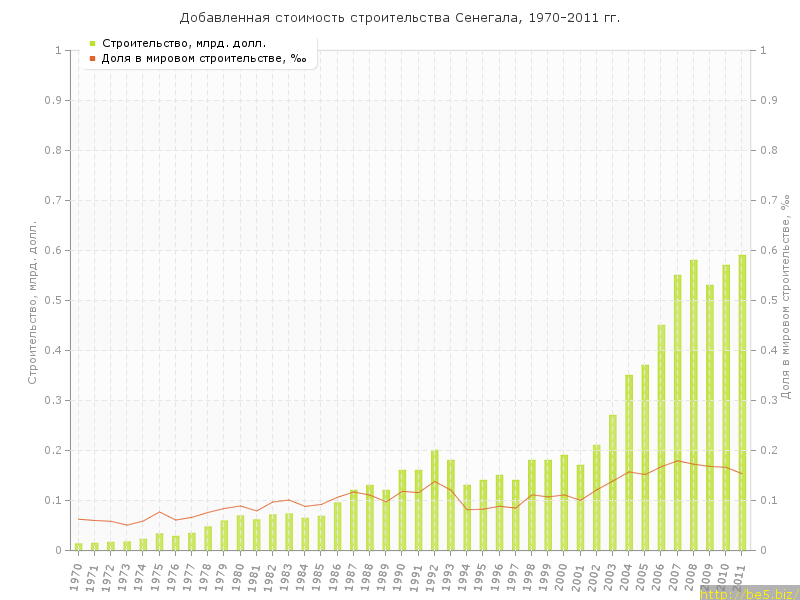Image resolution: width=800 pixels, height=600 pixels.
Task: Click the left axis title 'Строительство, млрд. долл.'
Action: [32, 302]
